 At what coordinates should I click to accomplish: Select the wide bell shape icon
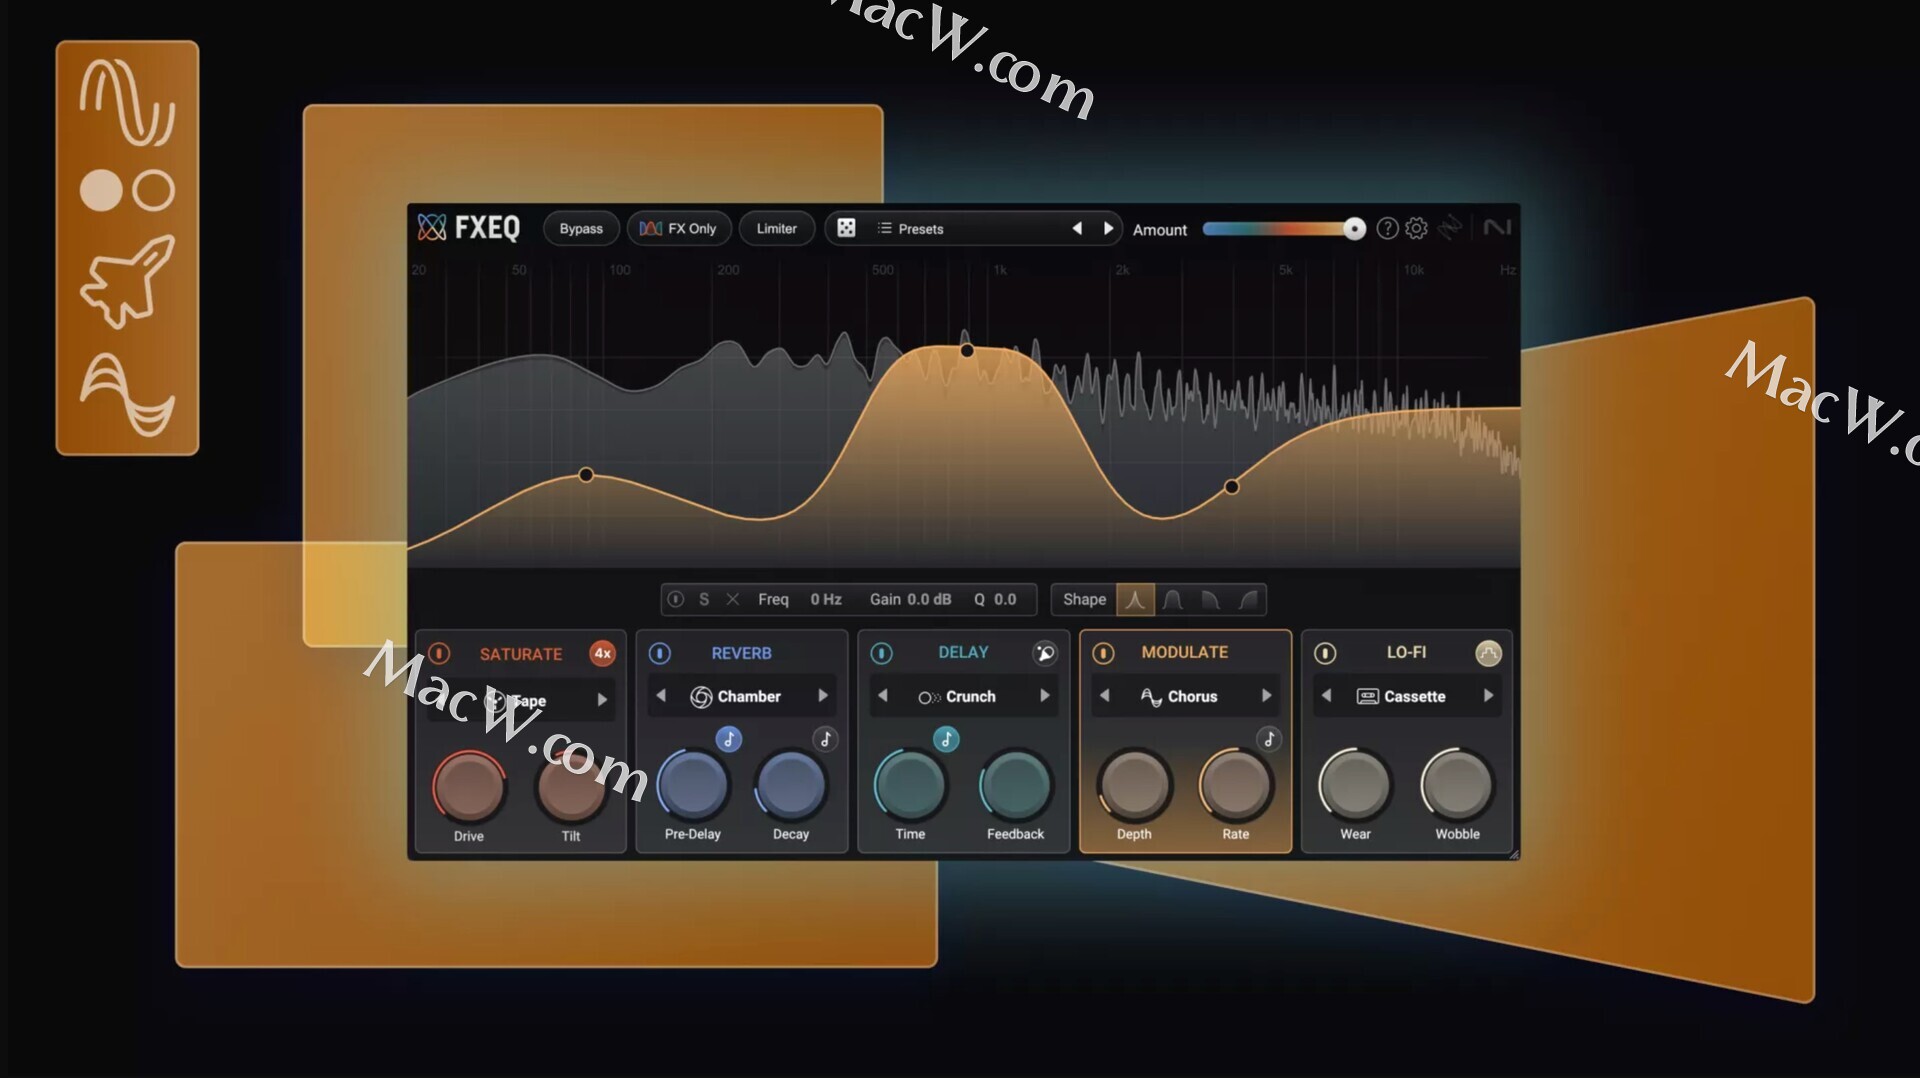click(x=1173, y=599)
